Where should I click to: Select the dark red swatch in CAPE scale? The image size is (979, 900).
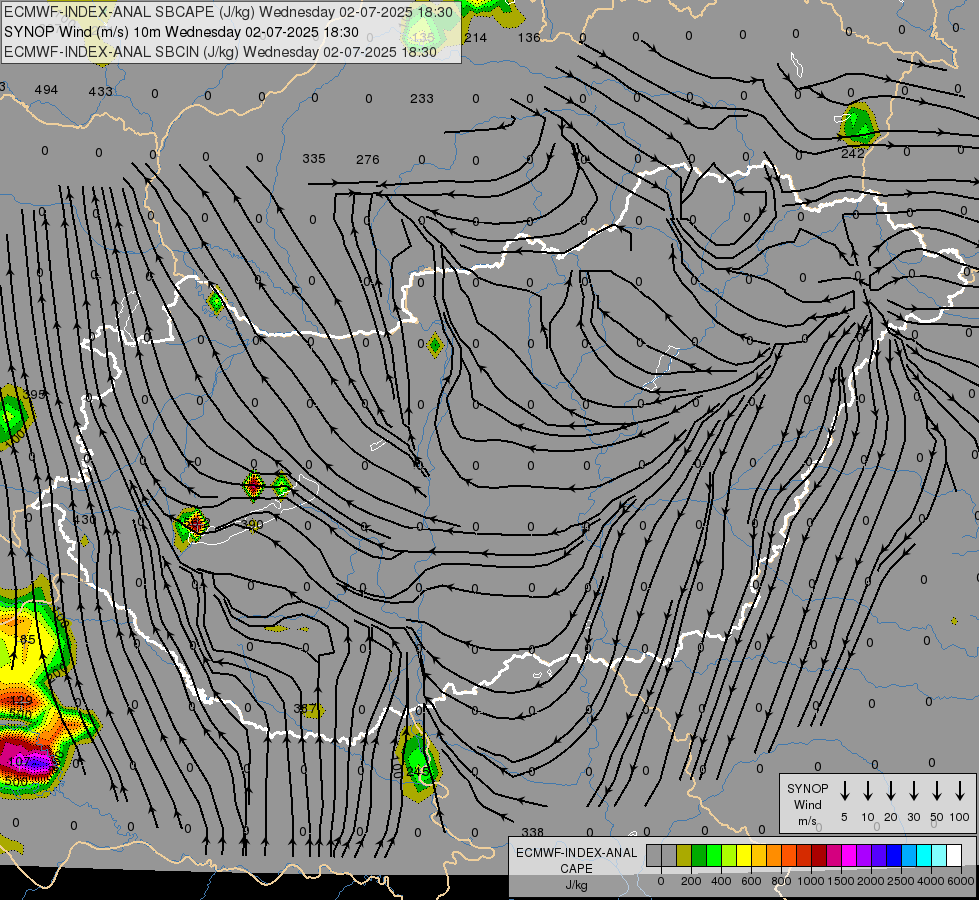pos(819,856)
